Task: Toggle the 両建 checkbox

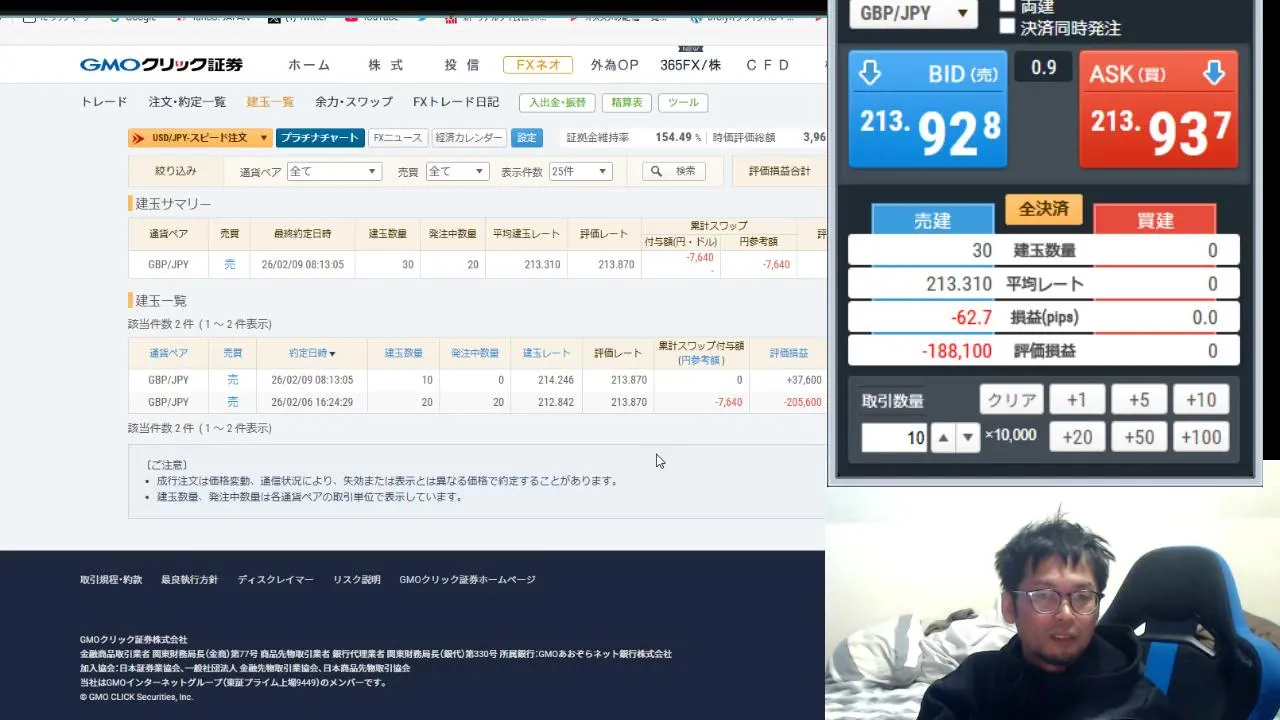Action: [x=1007, y=6]
